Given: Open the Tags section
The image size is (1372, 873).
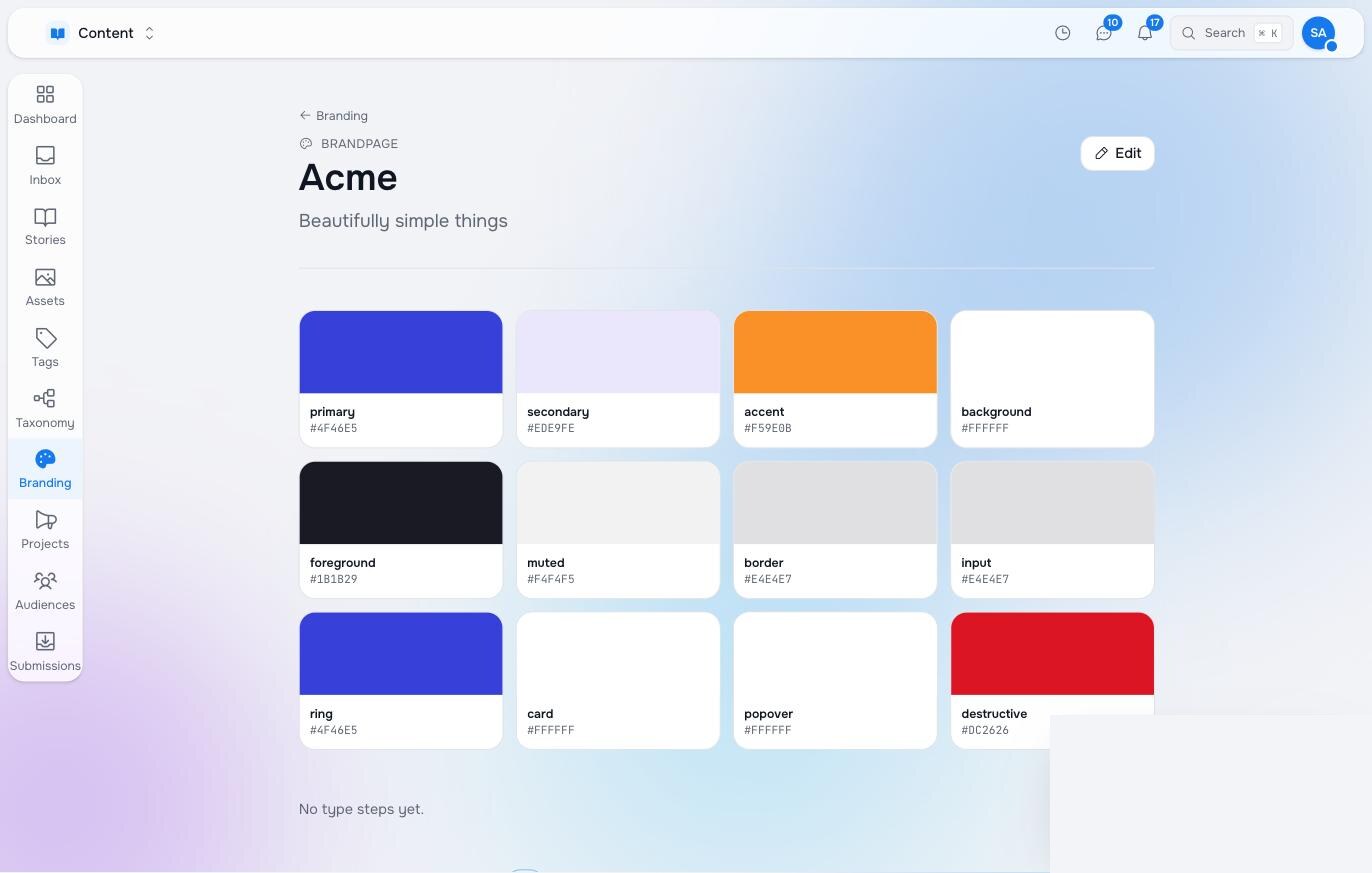Looking at the screenshot, I should [45, 348].
